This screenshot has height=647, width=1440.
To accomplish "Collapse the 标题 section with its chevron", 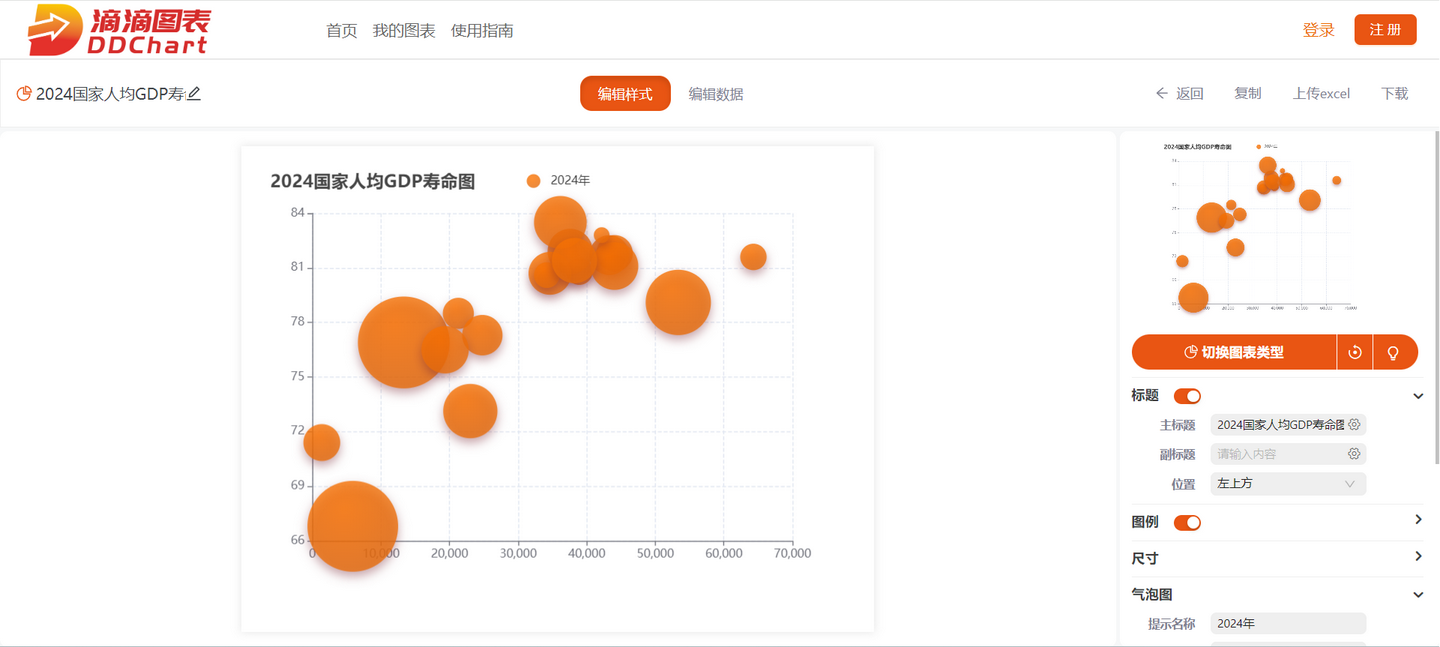I will pyautogui.click(x=1417, y=395).
